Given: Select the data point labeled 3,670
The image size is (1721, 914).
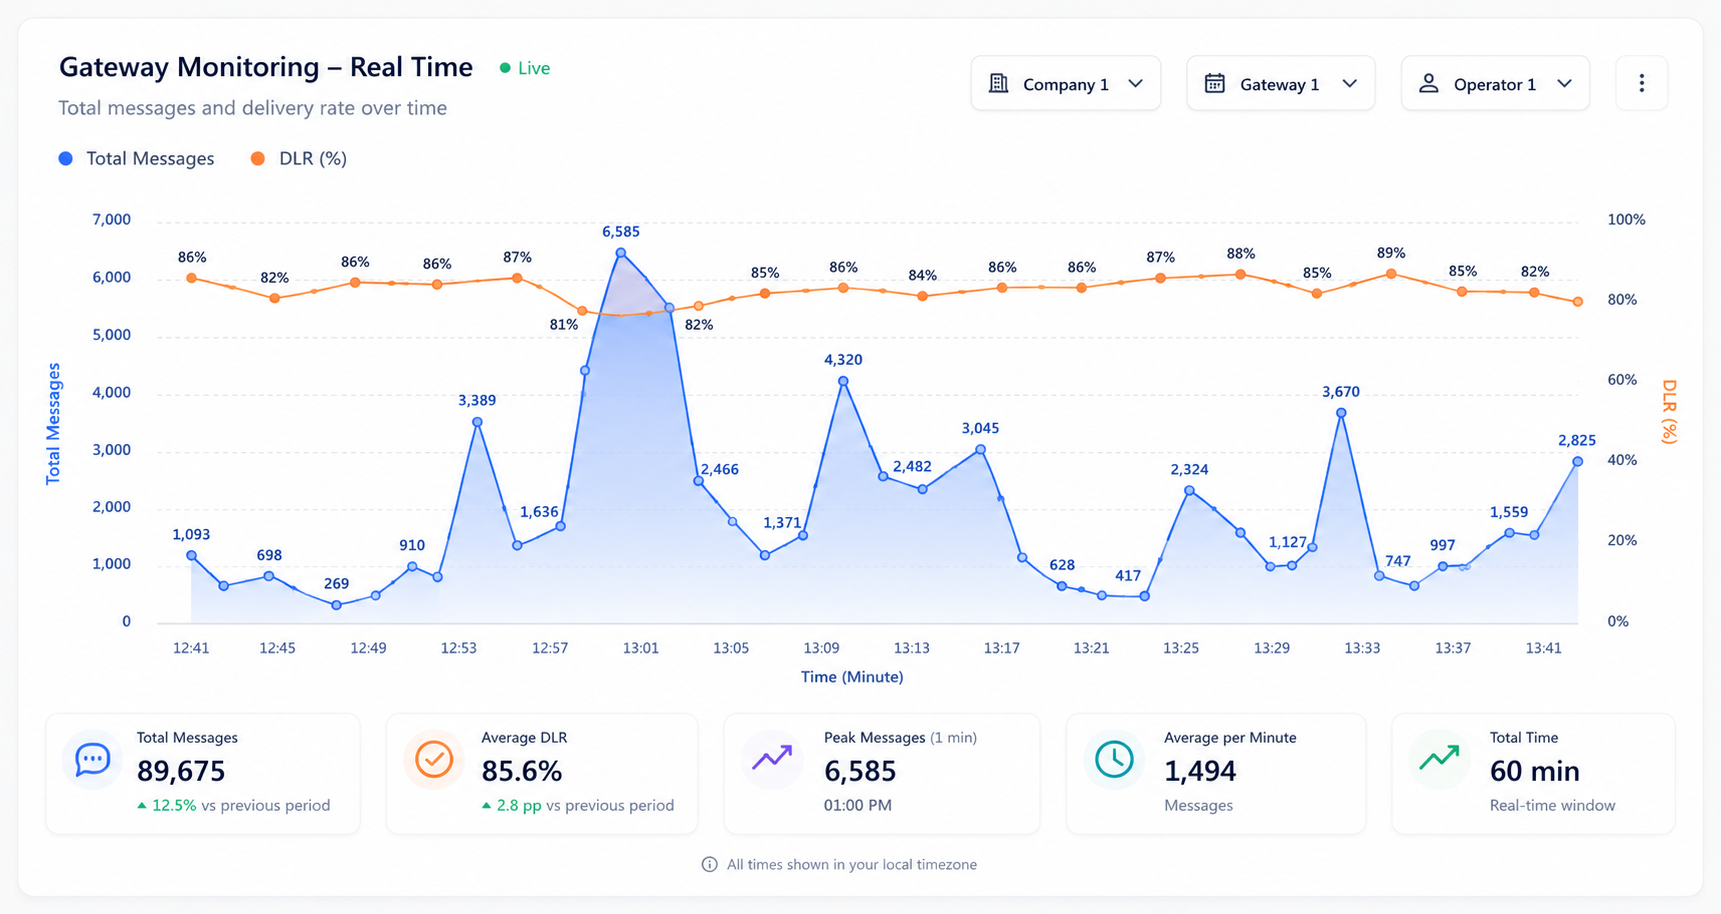Looking at the screenshot, I should (x=1341, y=413).
